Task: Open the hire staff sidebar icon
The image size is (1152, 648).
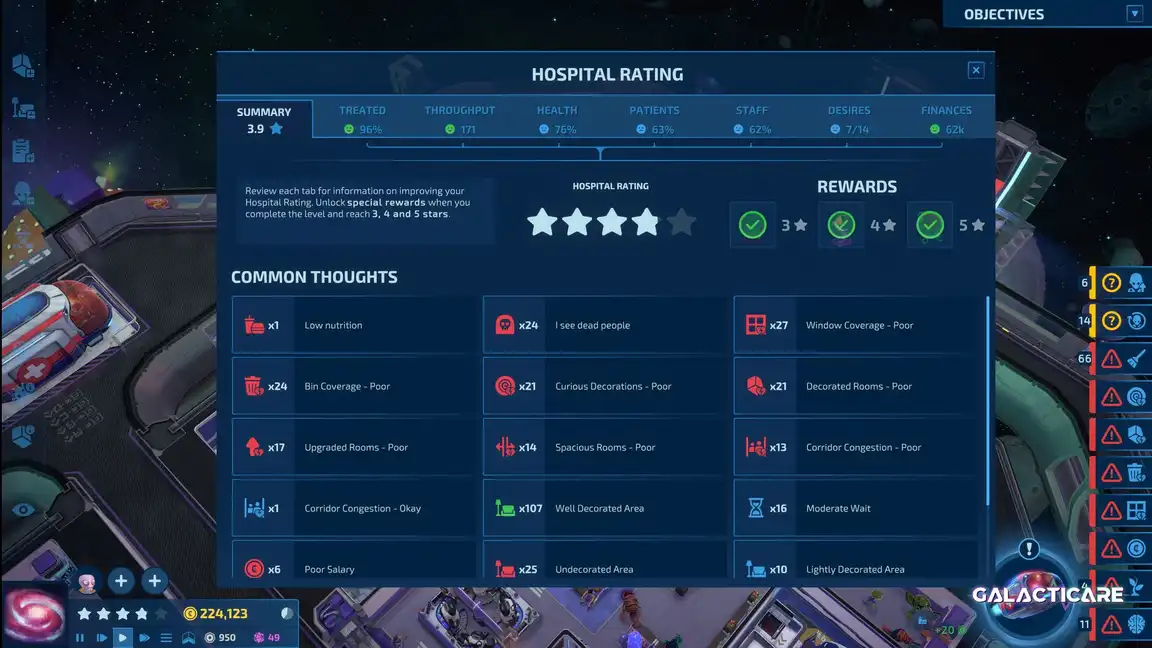Action: pyautogui.click(x=23, y=193)
